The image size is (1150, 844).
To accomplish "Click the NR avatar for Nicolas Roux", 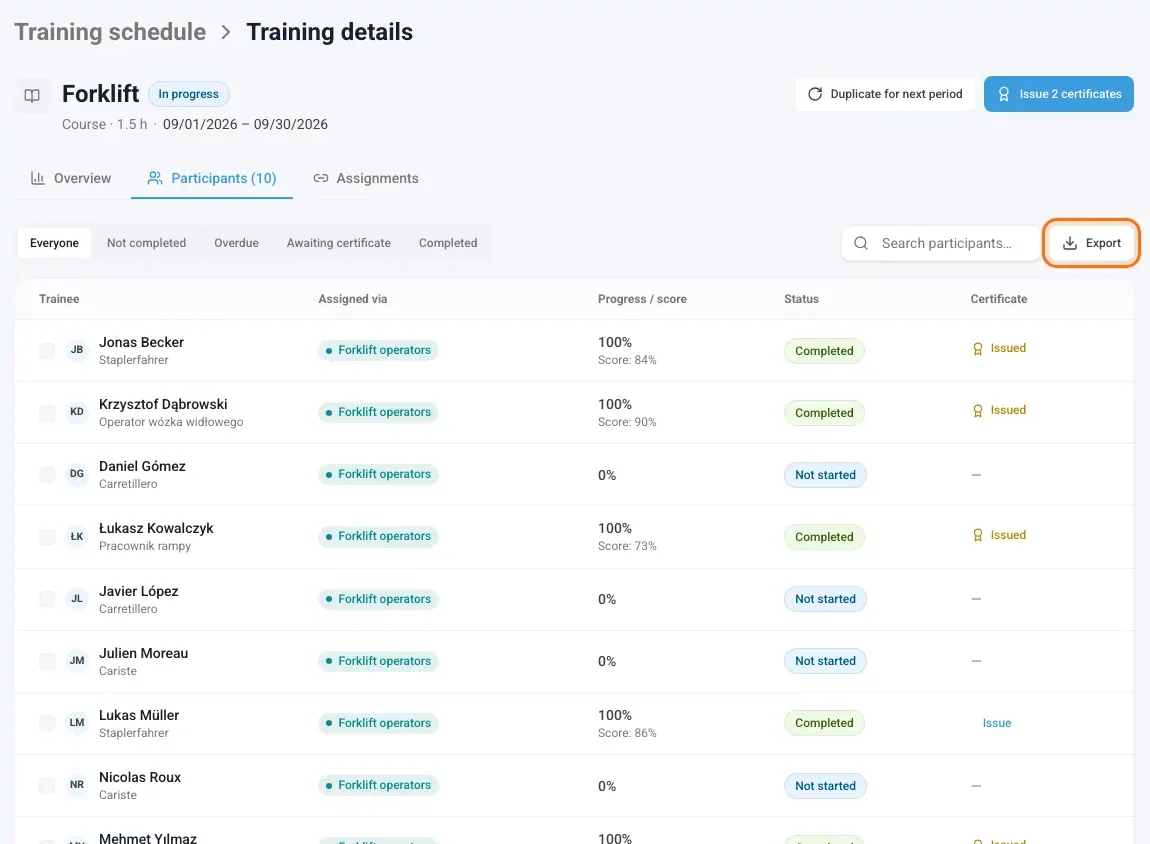I will (x=77, y=785).
